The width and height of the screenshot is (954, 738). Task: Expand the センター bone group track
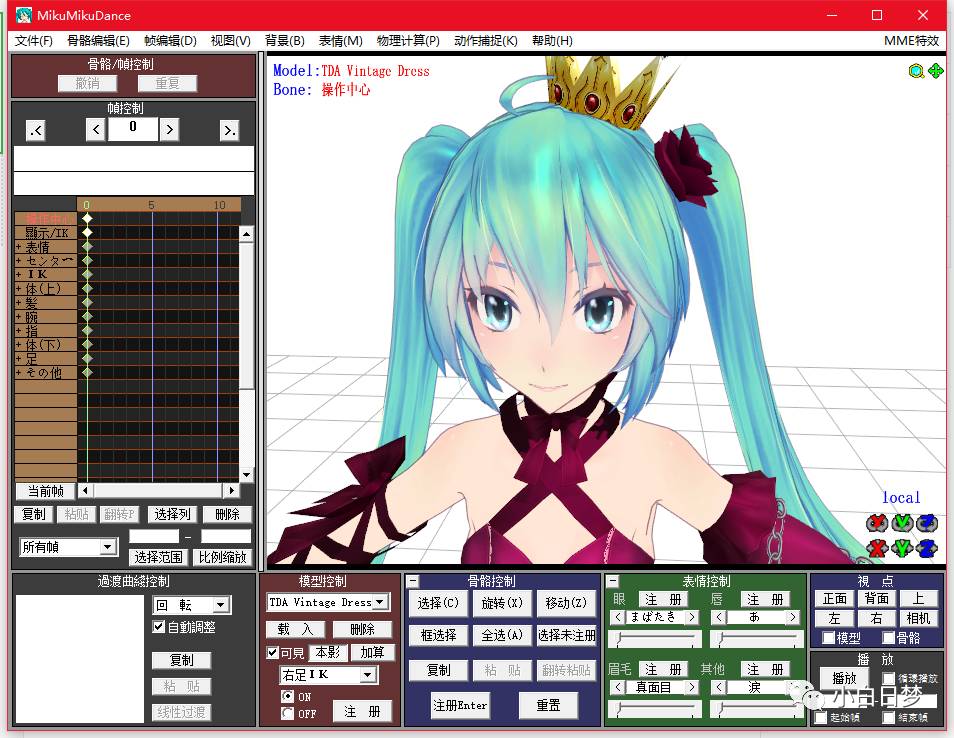[19, 260]
